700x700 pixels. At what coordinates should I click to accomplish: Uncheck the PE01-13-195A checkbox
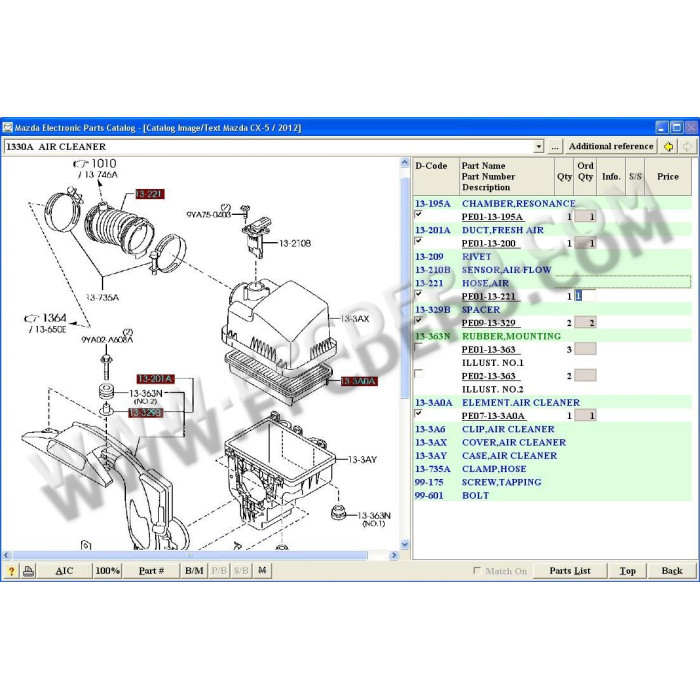418,214
